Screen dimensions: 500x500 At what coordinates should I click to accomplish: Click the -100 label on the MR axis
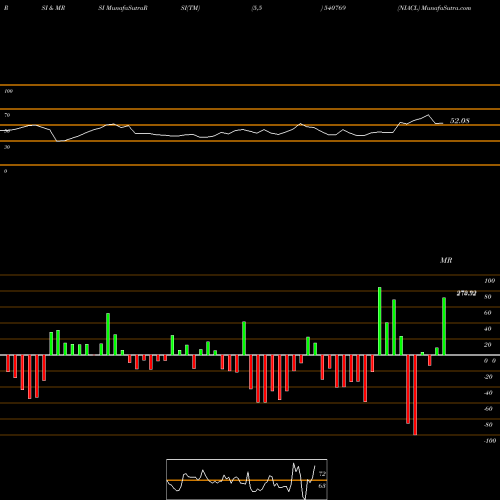pyautogui.click(x=490, y=441)
